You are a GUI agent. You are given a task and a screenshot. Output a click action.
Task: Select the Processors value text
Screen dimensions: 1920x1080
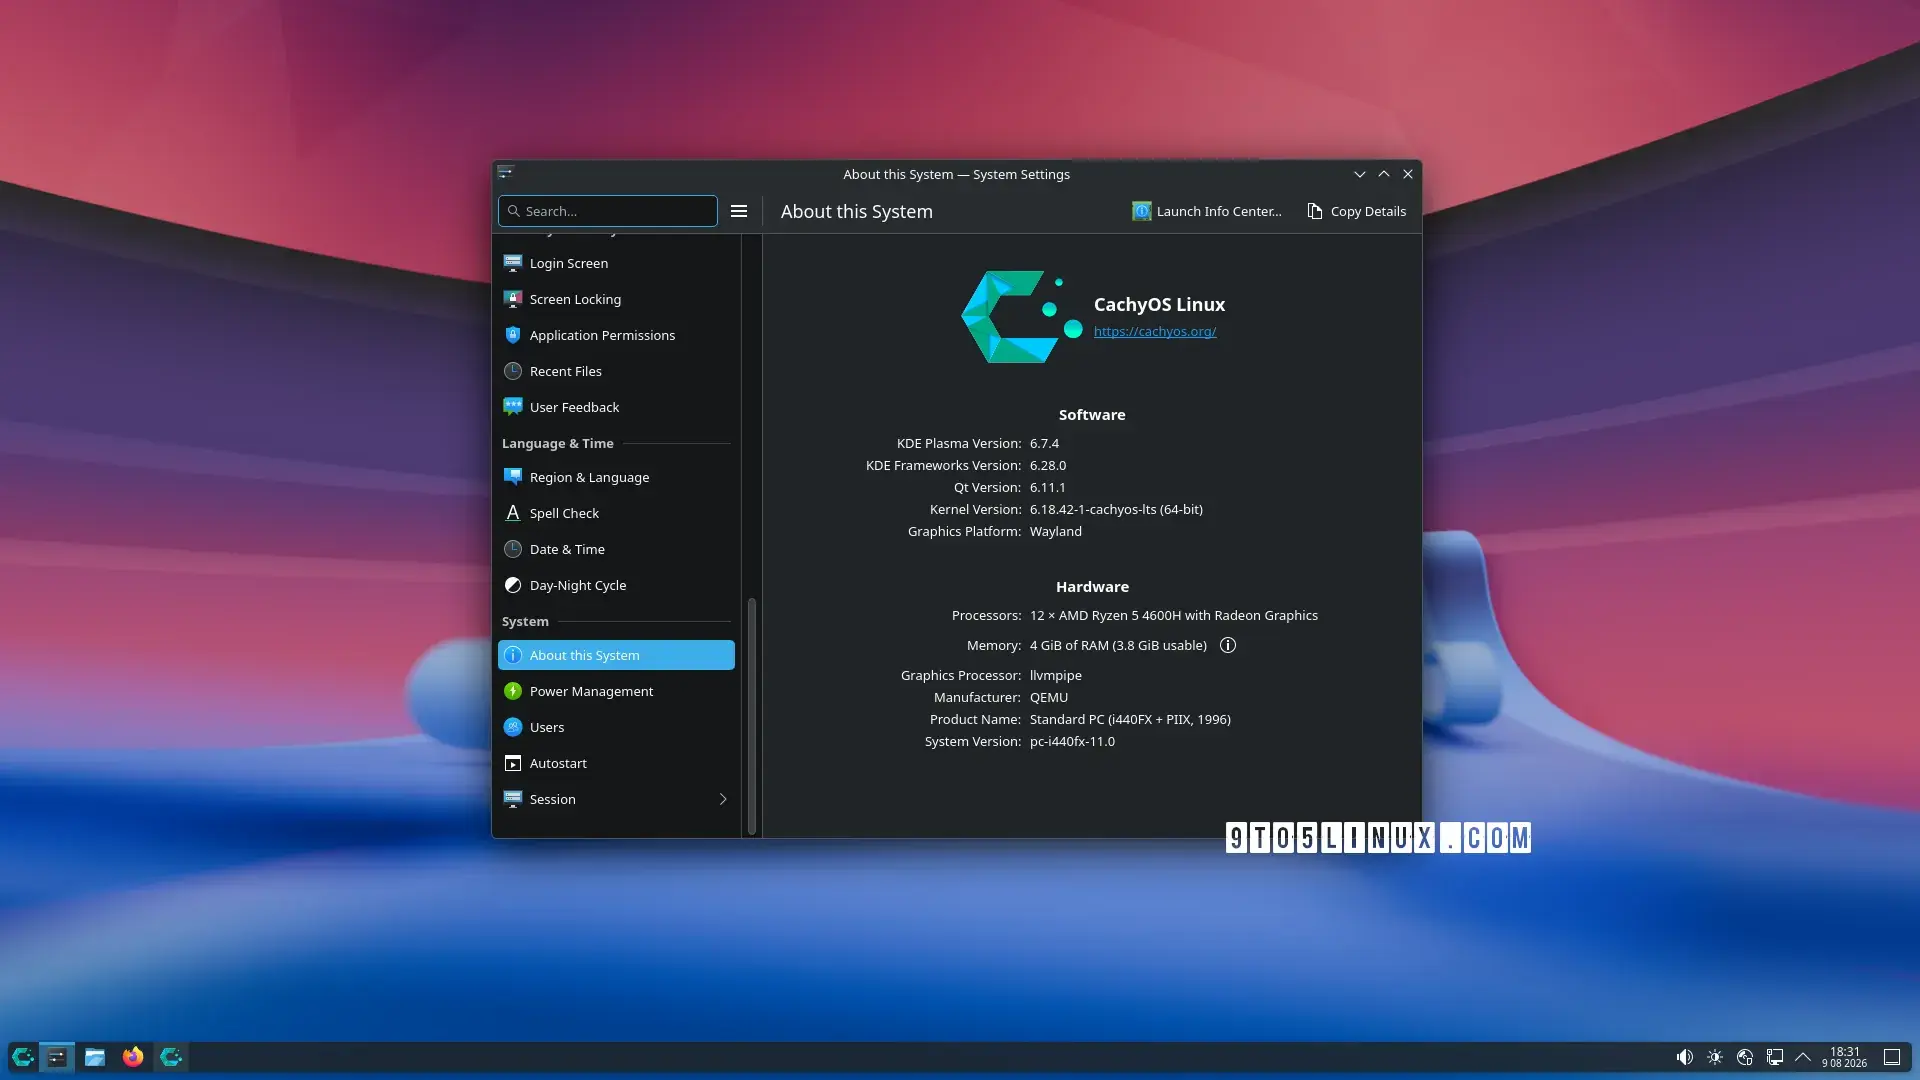pos(1174,615)
